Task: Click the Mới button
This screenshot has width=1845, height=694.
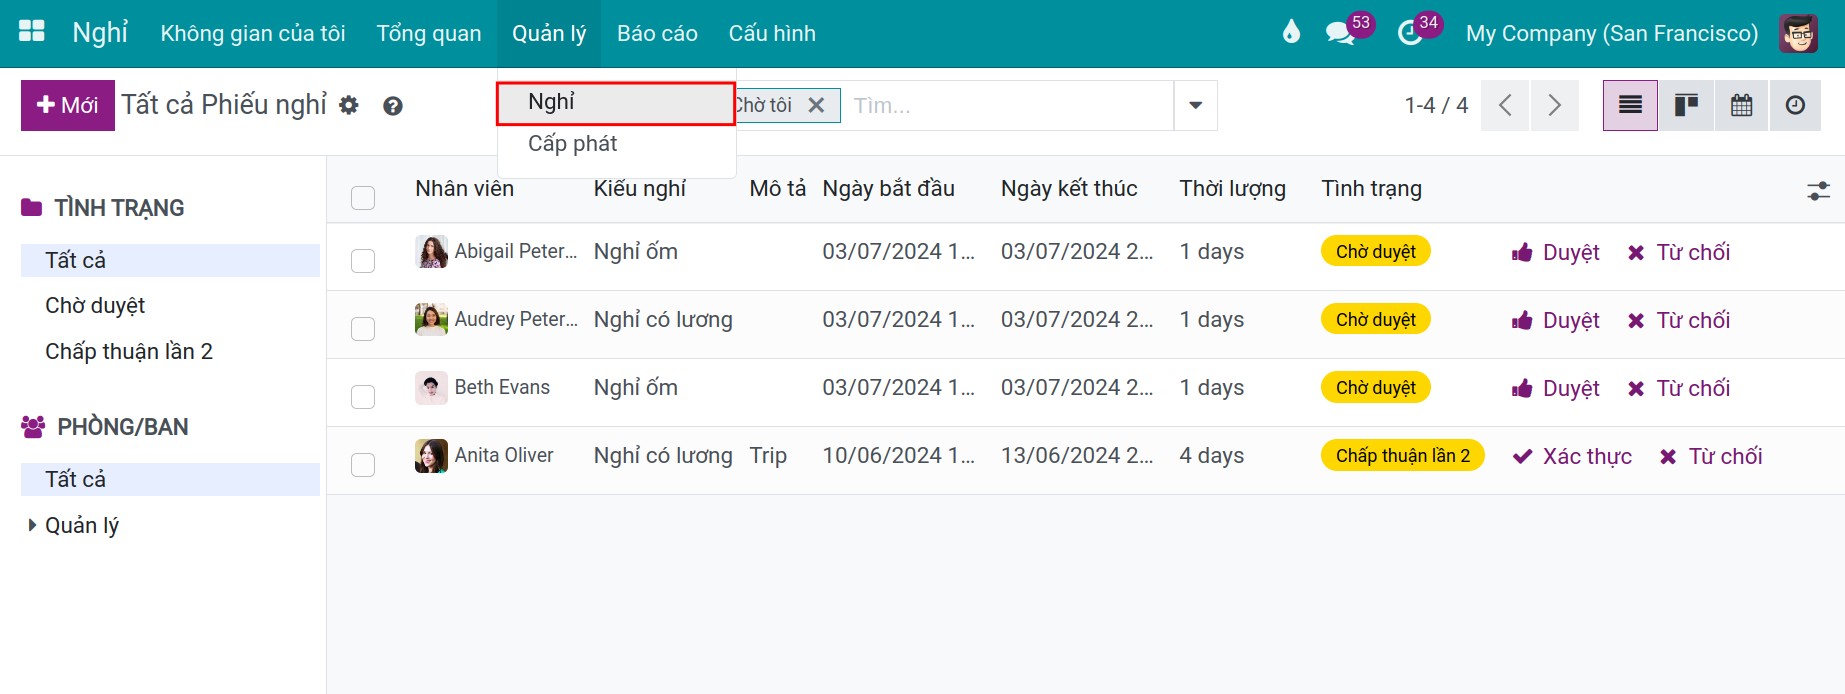Action: point(68,105)
